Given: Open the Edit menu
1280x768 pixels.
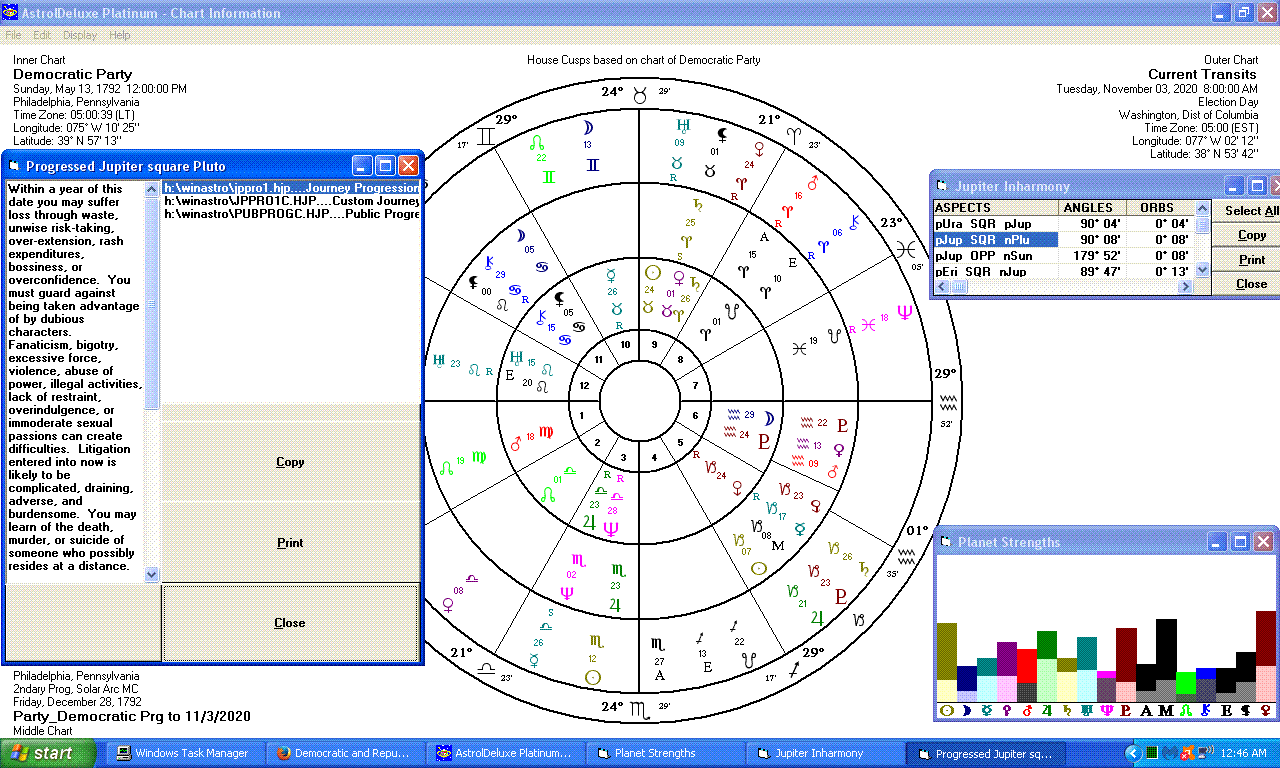Looking at the screenshot, I should [x=42, y=35].
